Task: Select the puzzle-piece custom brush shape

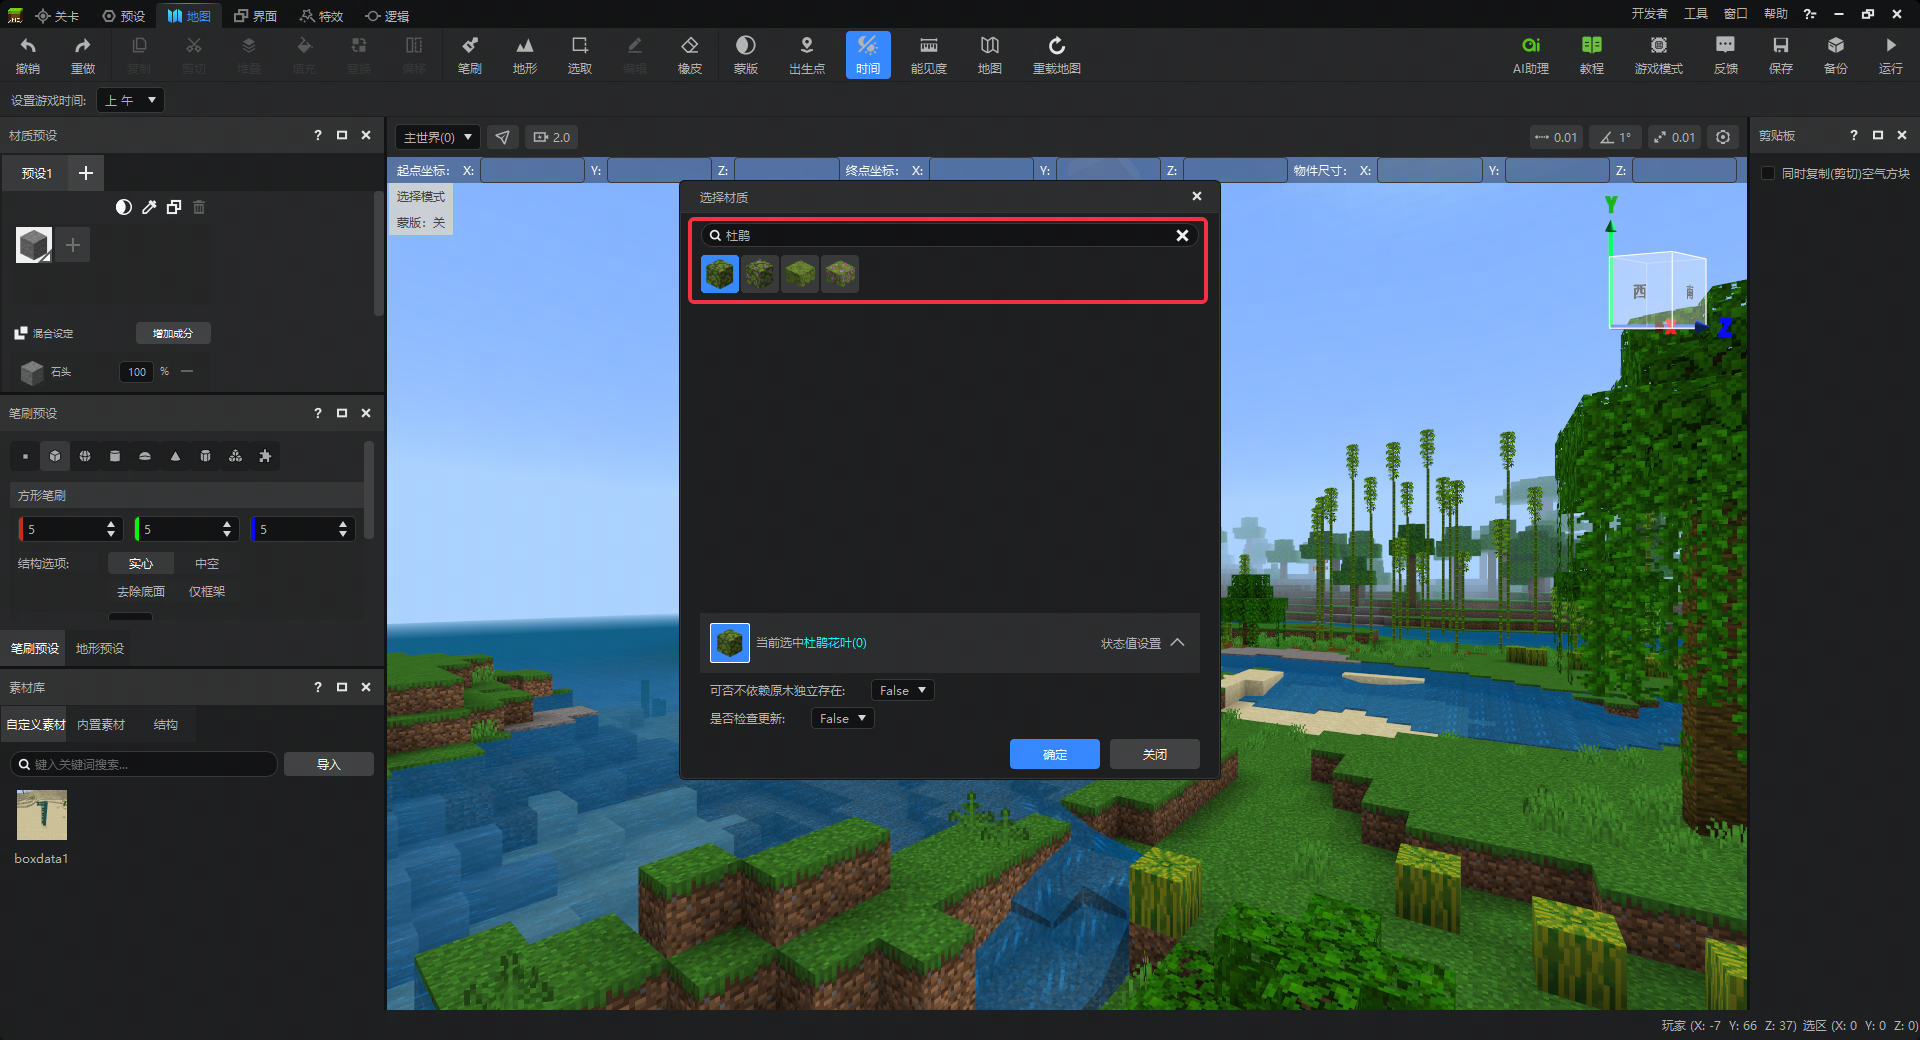Action: [x=265, y=456]
